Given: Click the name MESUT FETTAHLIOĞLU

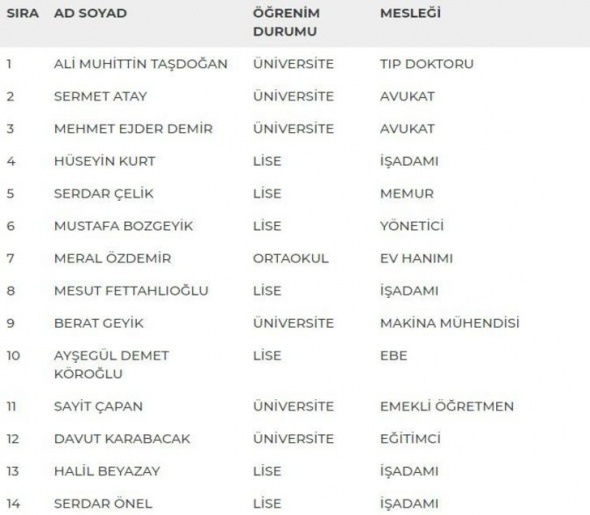Looking at the screenshot, I should coord(131,291).
